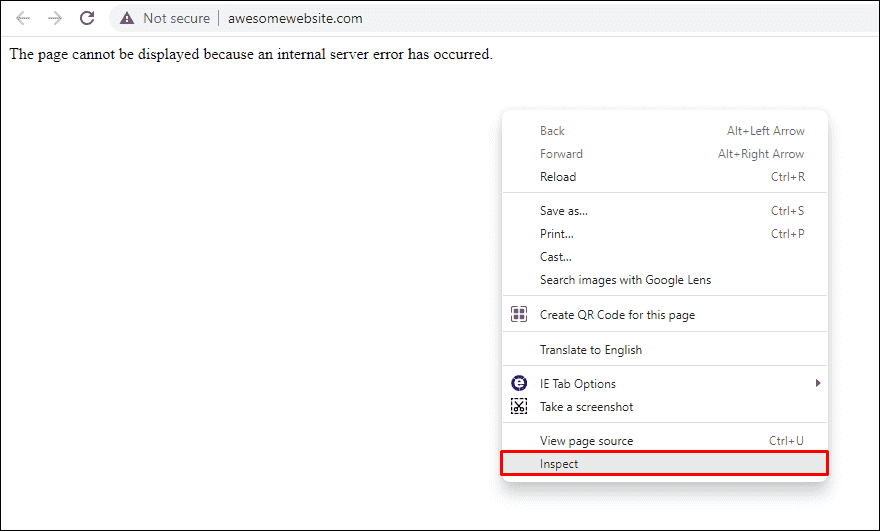This screenshot has height=531, width=880.
Task: Click the Ctrl+U shortcut text
Action: pyautogui.click(x=786, y=441)
